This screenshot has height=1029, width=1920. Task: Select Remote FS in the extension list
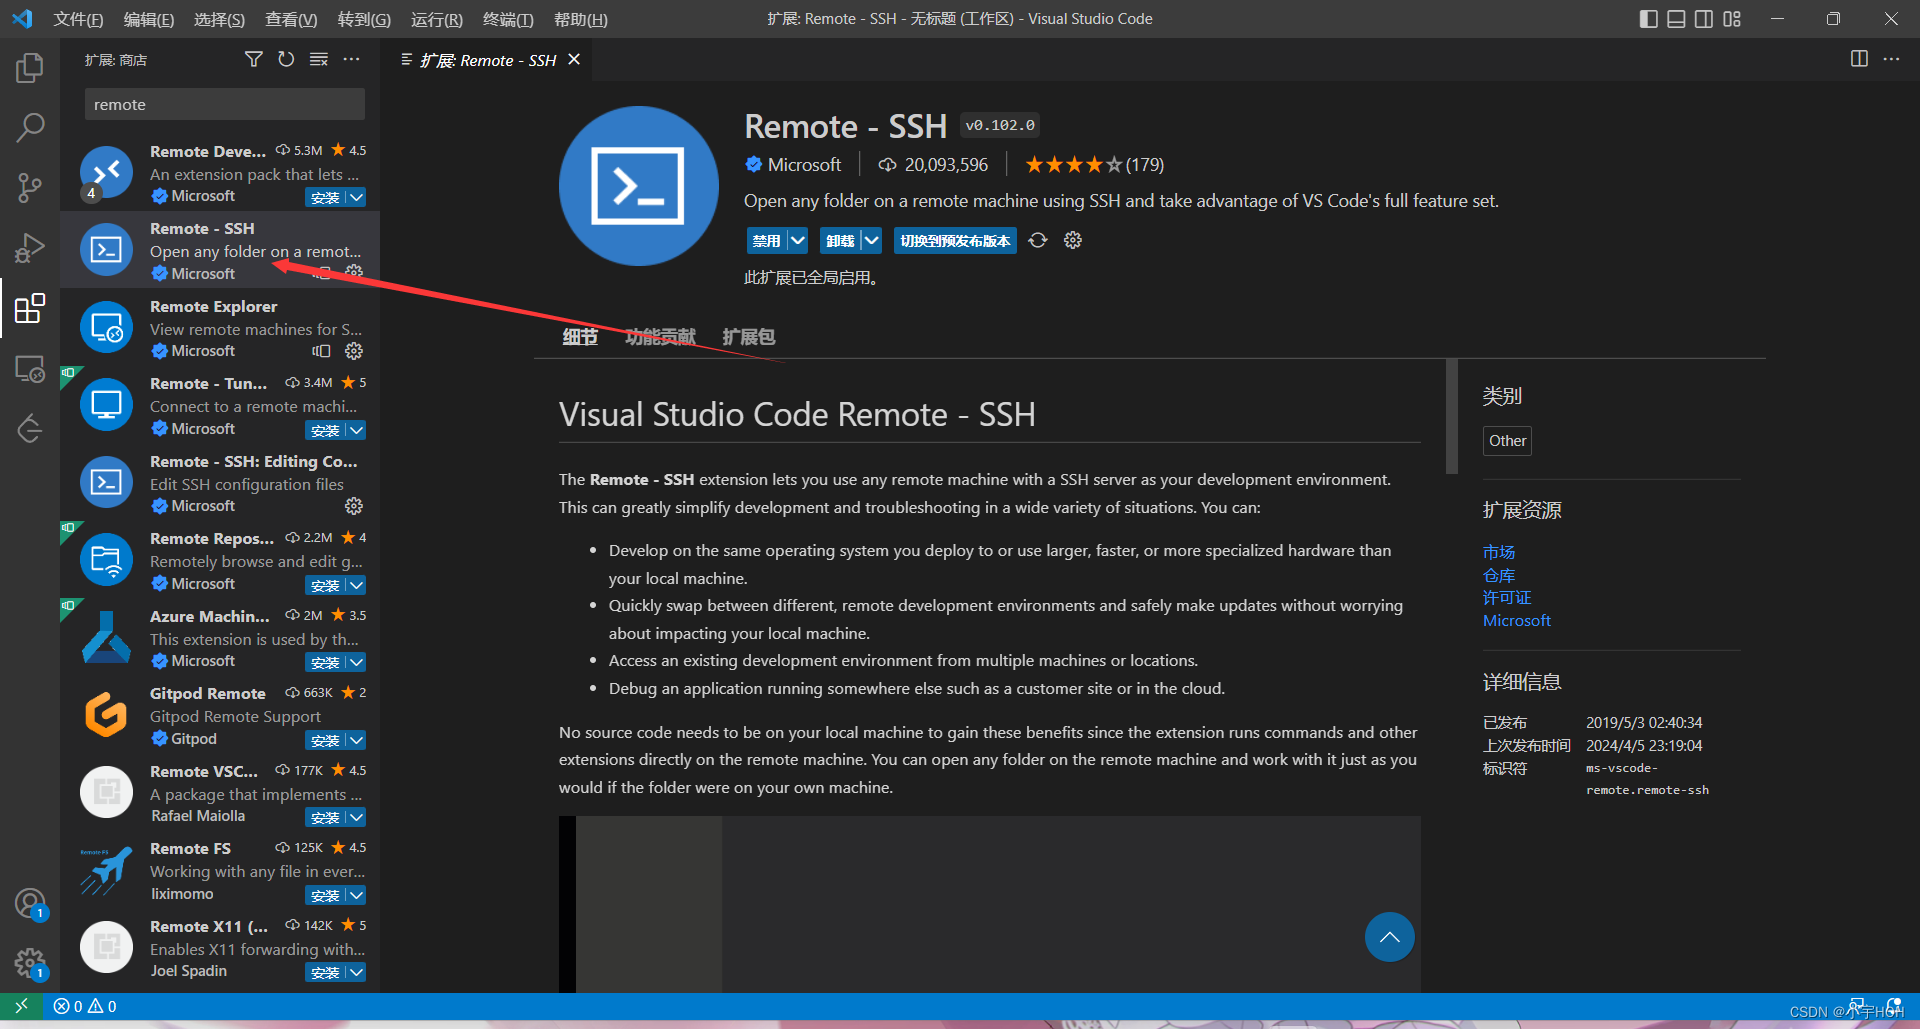pos(220,871)
